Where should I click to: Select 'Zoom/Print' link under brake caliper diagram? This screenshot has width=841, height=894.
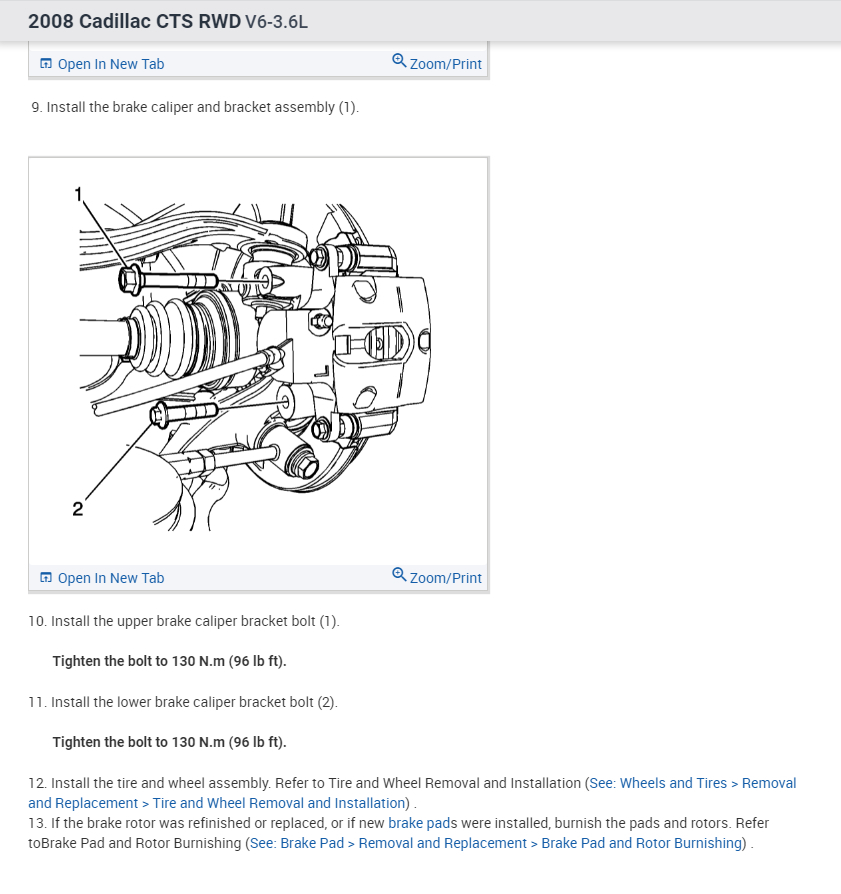coord(445,578)
